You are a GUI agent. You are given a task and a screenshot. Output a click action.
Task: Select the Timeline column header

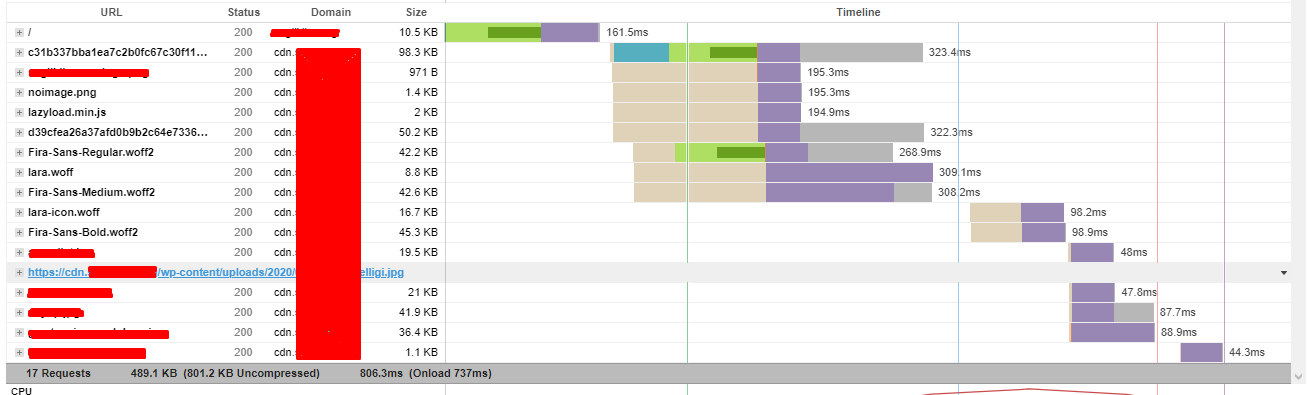click(x=858, y=12)
